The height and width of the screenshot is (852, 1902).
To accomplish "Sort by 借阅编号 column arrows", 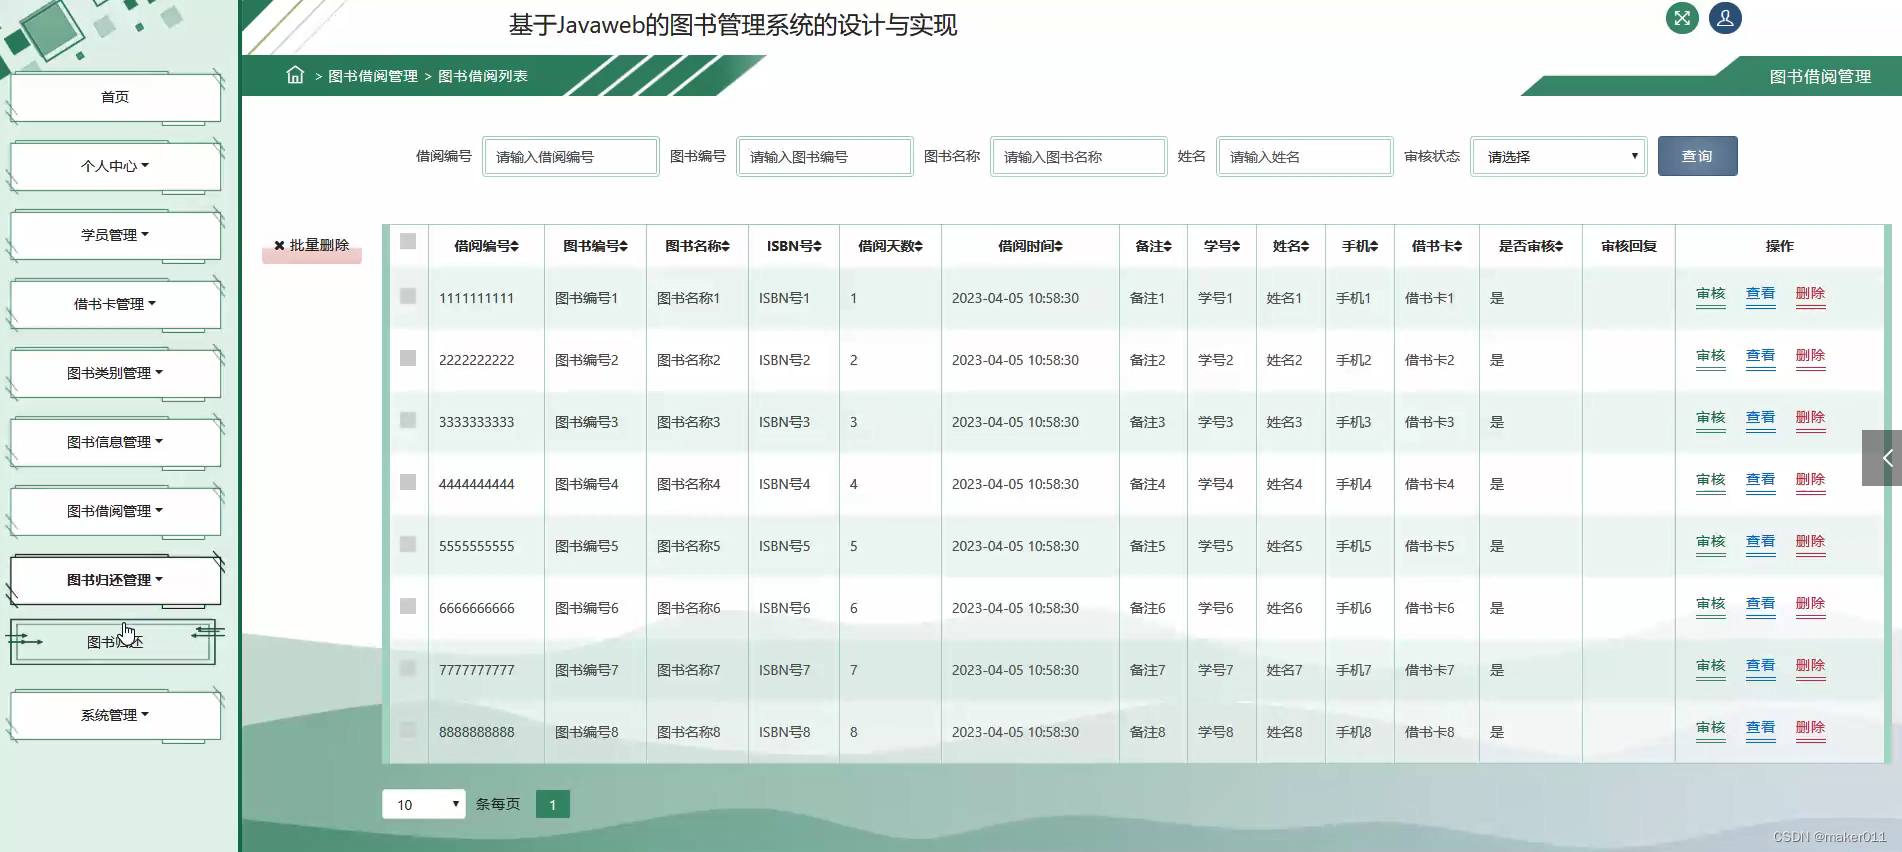I will 515,246.
